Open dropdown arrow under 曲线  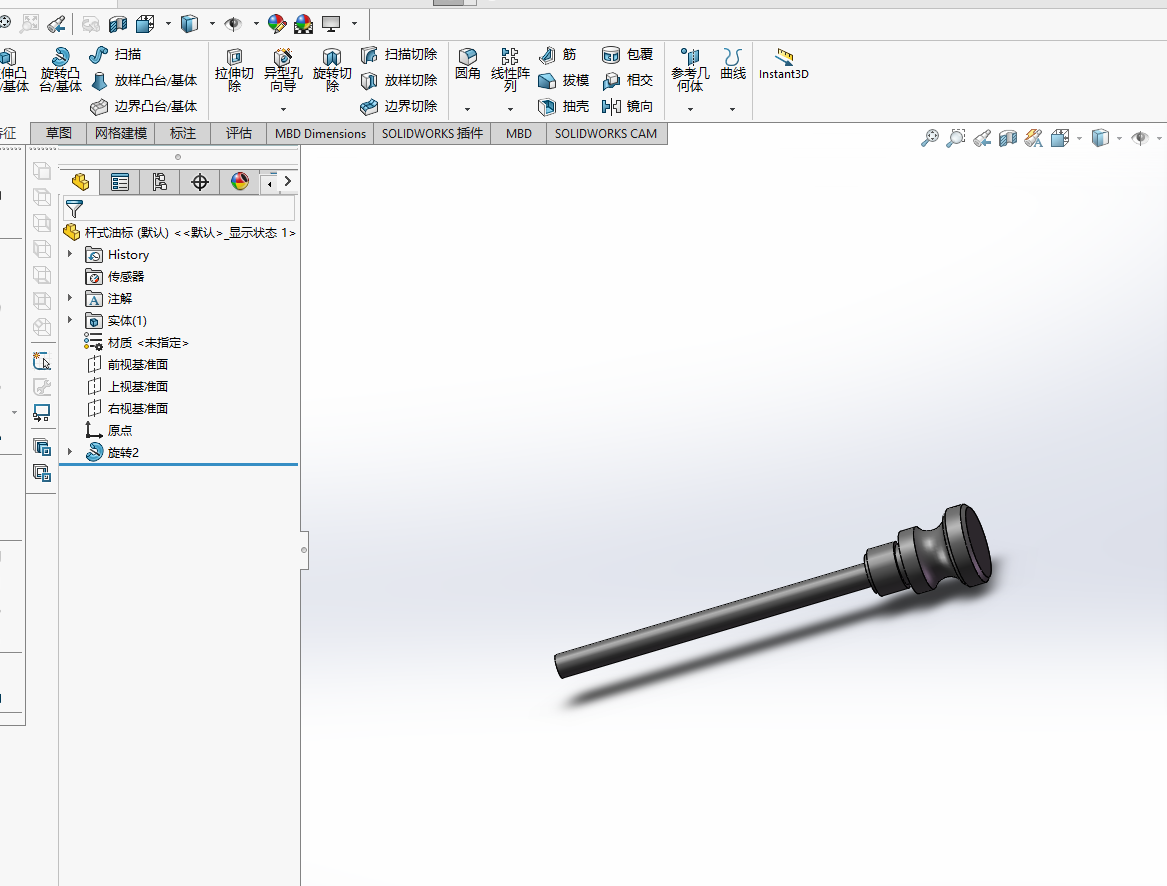click(732, 109)
